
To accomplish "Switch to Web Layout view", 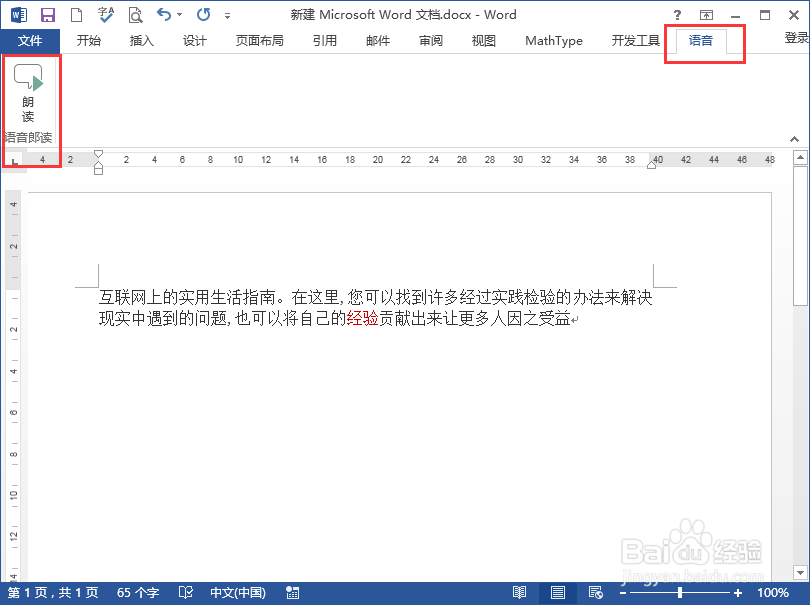I will pyautogui.click(x=596, y=593).
